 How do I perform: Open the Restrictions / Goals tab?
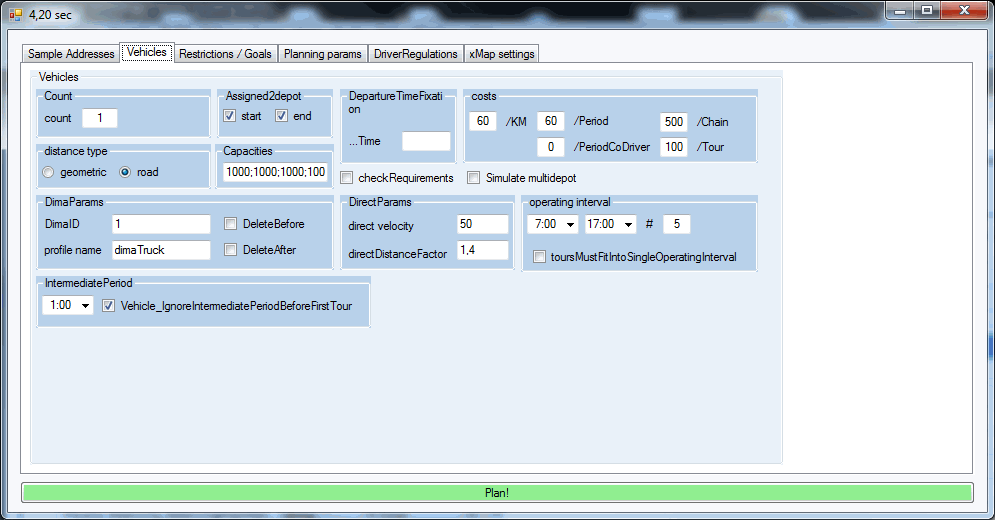point(225,54)
